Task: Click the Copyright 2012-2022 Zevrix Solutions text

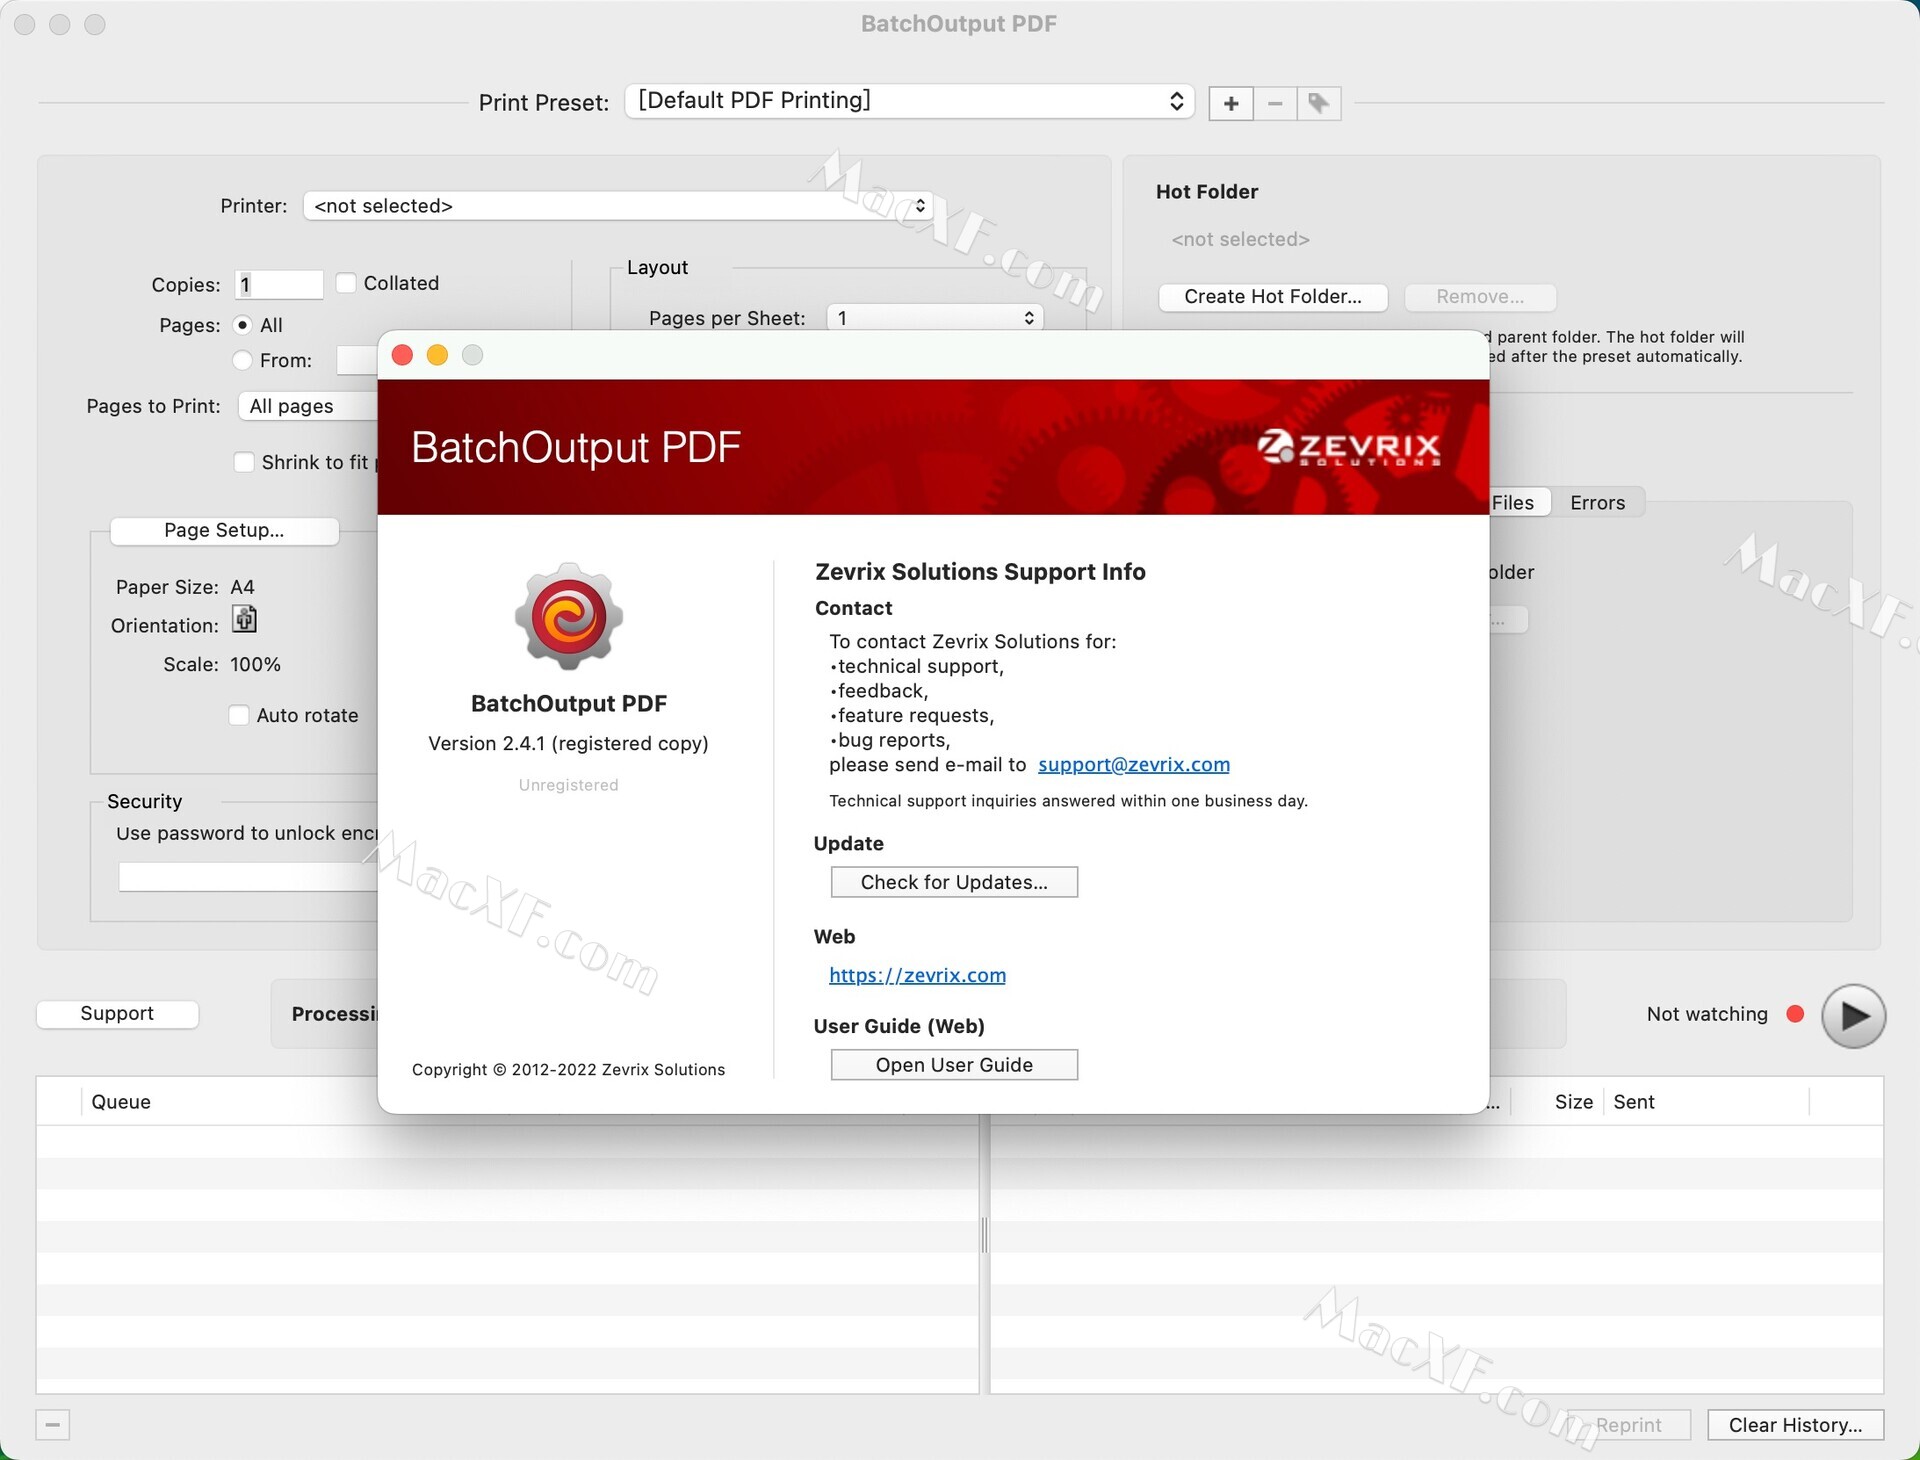Action: point(568,1070)
